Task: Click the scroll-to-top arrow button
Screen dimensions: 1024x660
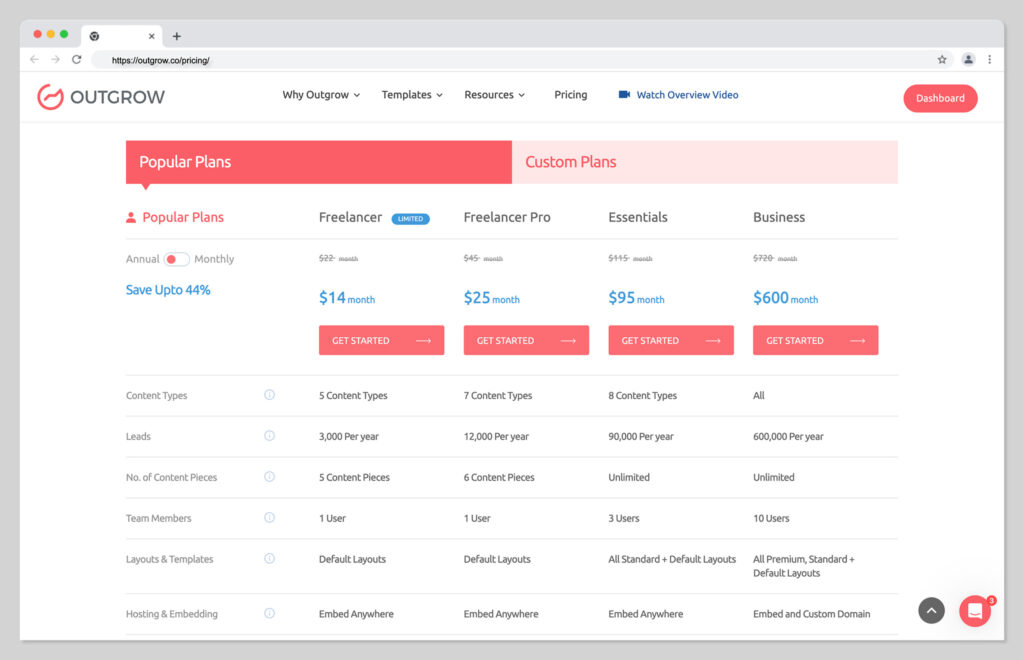Action: point(931,610)
